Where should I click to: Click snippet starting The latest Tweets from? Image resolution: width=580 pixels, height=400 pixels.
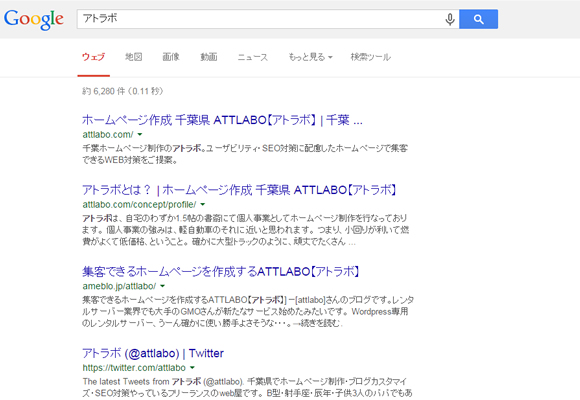[247, 387]
